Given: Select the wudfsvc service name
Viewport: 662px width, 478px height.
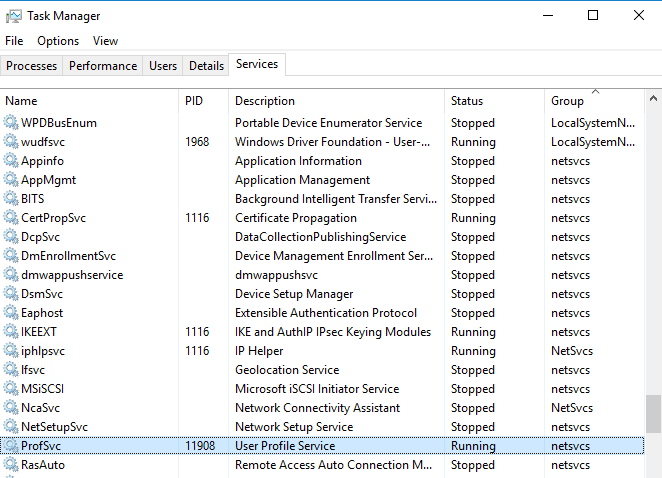Looking at the screenshot, I should click(43, 142).
